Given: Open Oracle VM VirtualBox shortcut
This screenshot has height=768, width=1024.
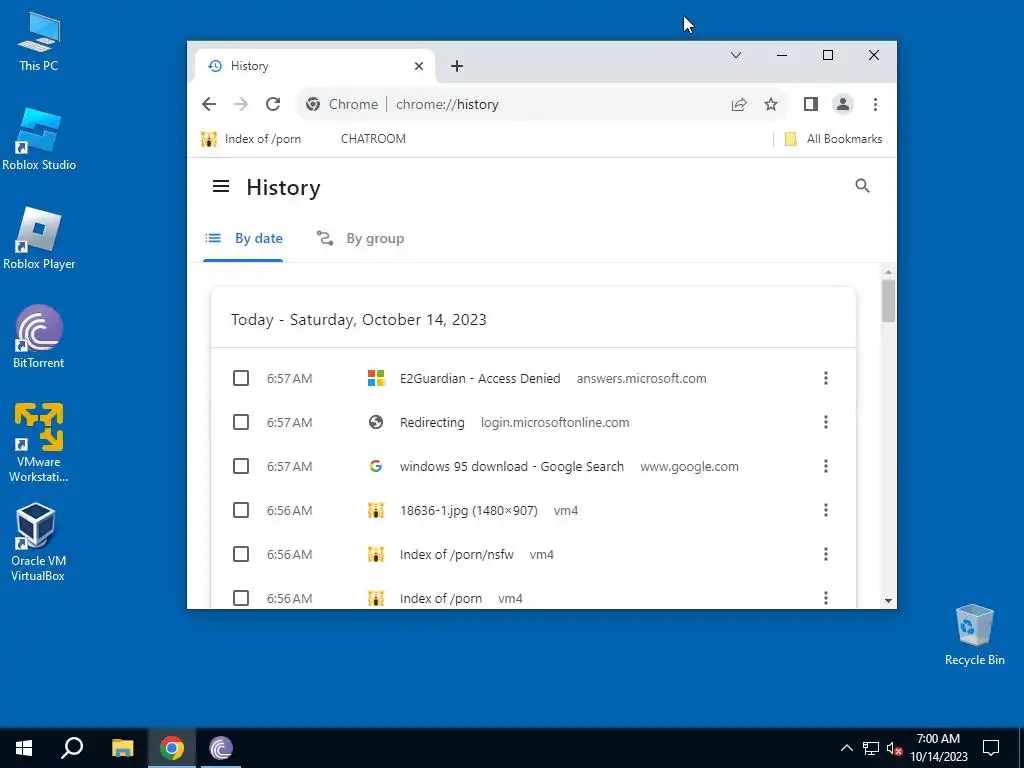Looking at the screenshot, I should pos(37,542).
